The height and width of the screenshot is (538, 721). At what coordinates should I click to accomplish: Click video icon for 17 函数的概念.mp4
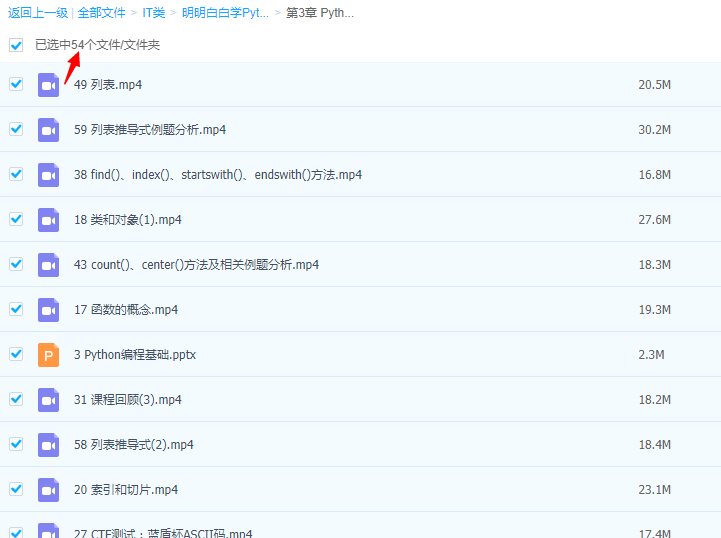(x=49, y=310)
